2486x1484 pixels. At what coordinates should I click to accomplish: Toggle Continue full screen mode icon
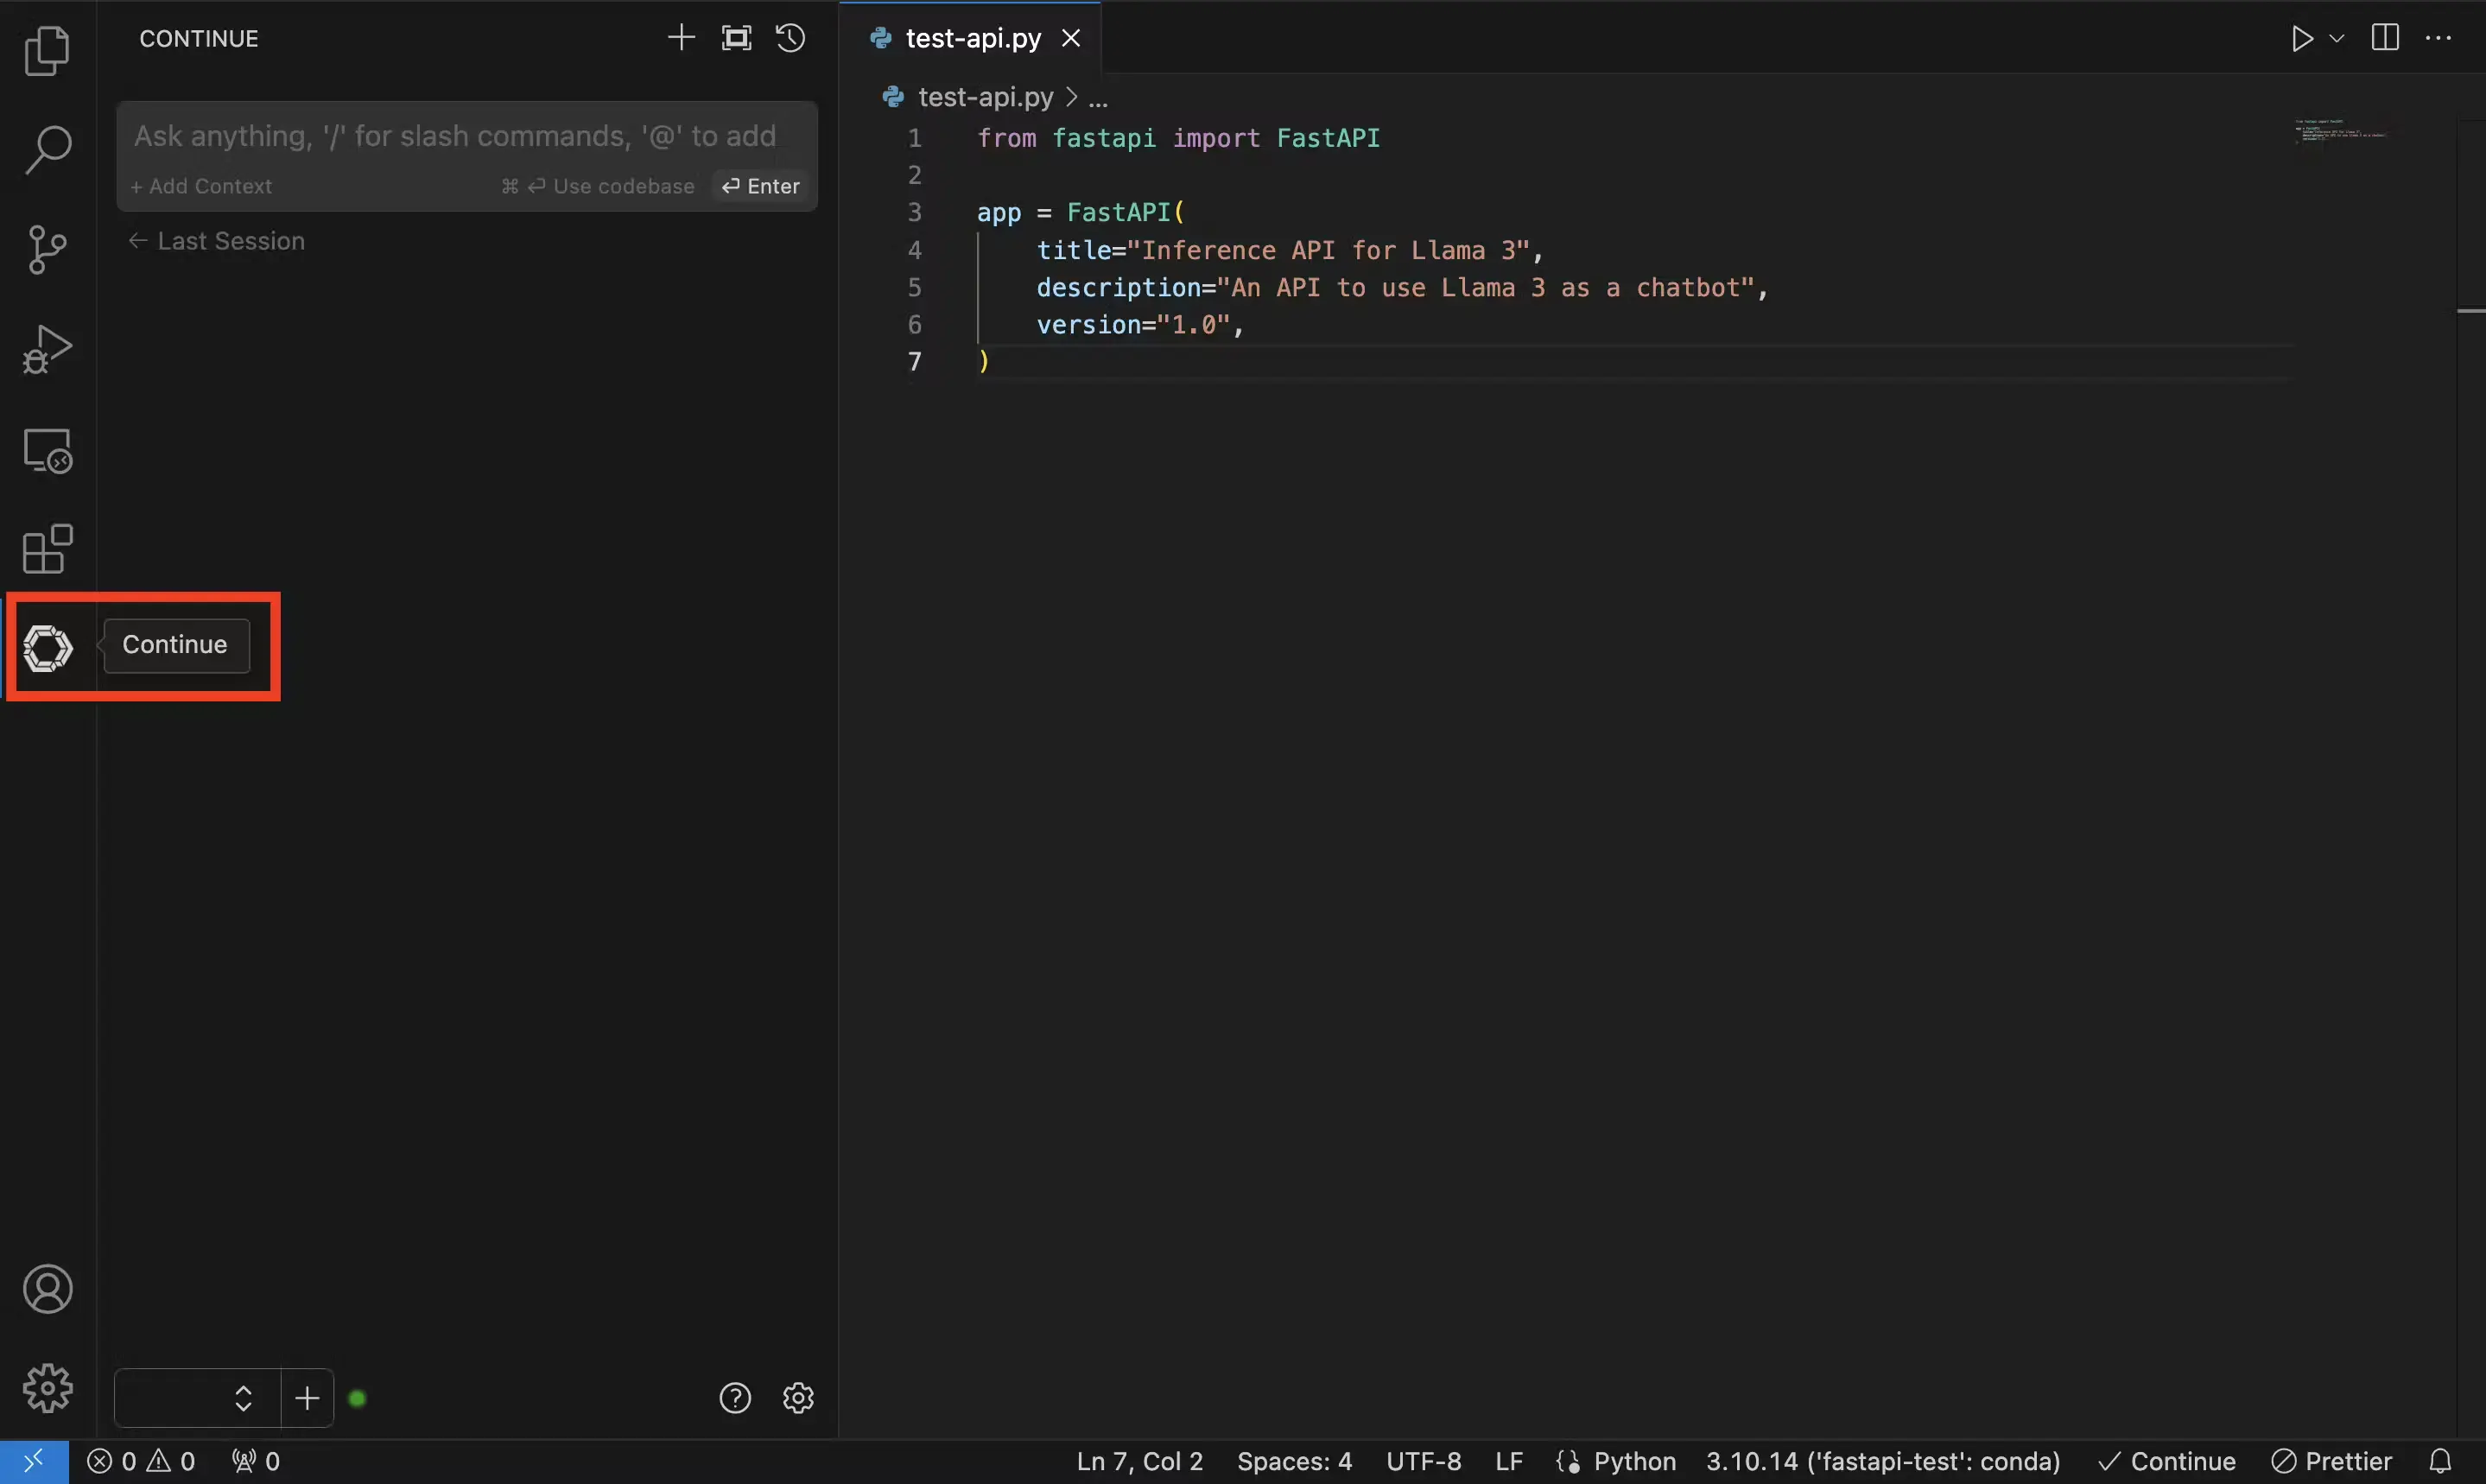[736, 38]
